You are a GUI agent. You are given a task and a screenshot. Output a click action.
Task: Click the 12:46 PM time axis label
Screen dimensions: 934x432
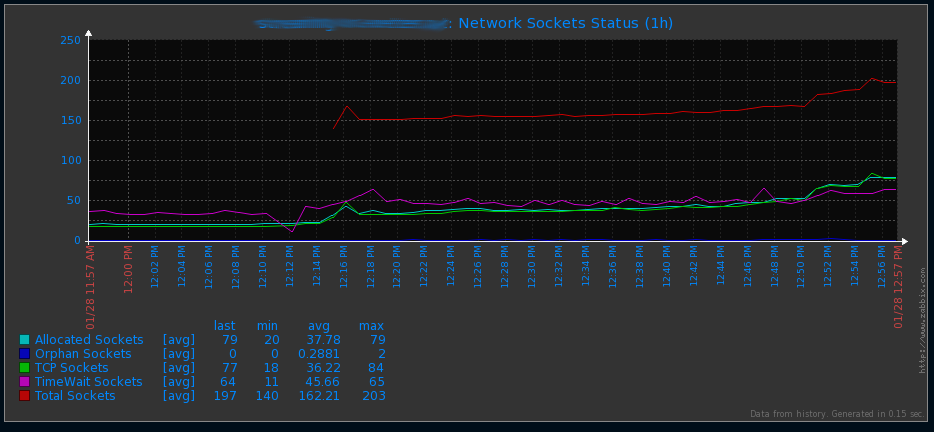tap(747, 268)
